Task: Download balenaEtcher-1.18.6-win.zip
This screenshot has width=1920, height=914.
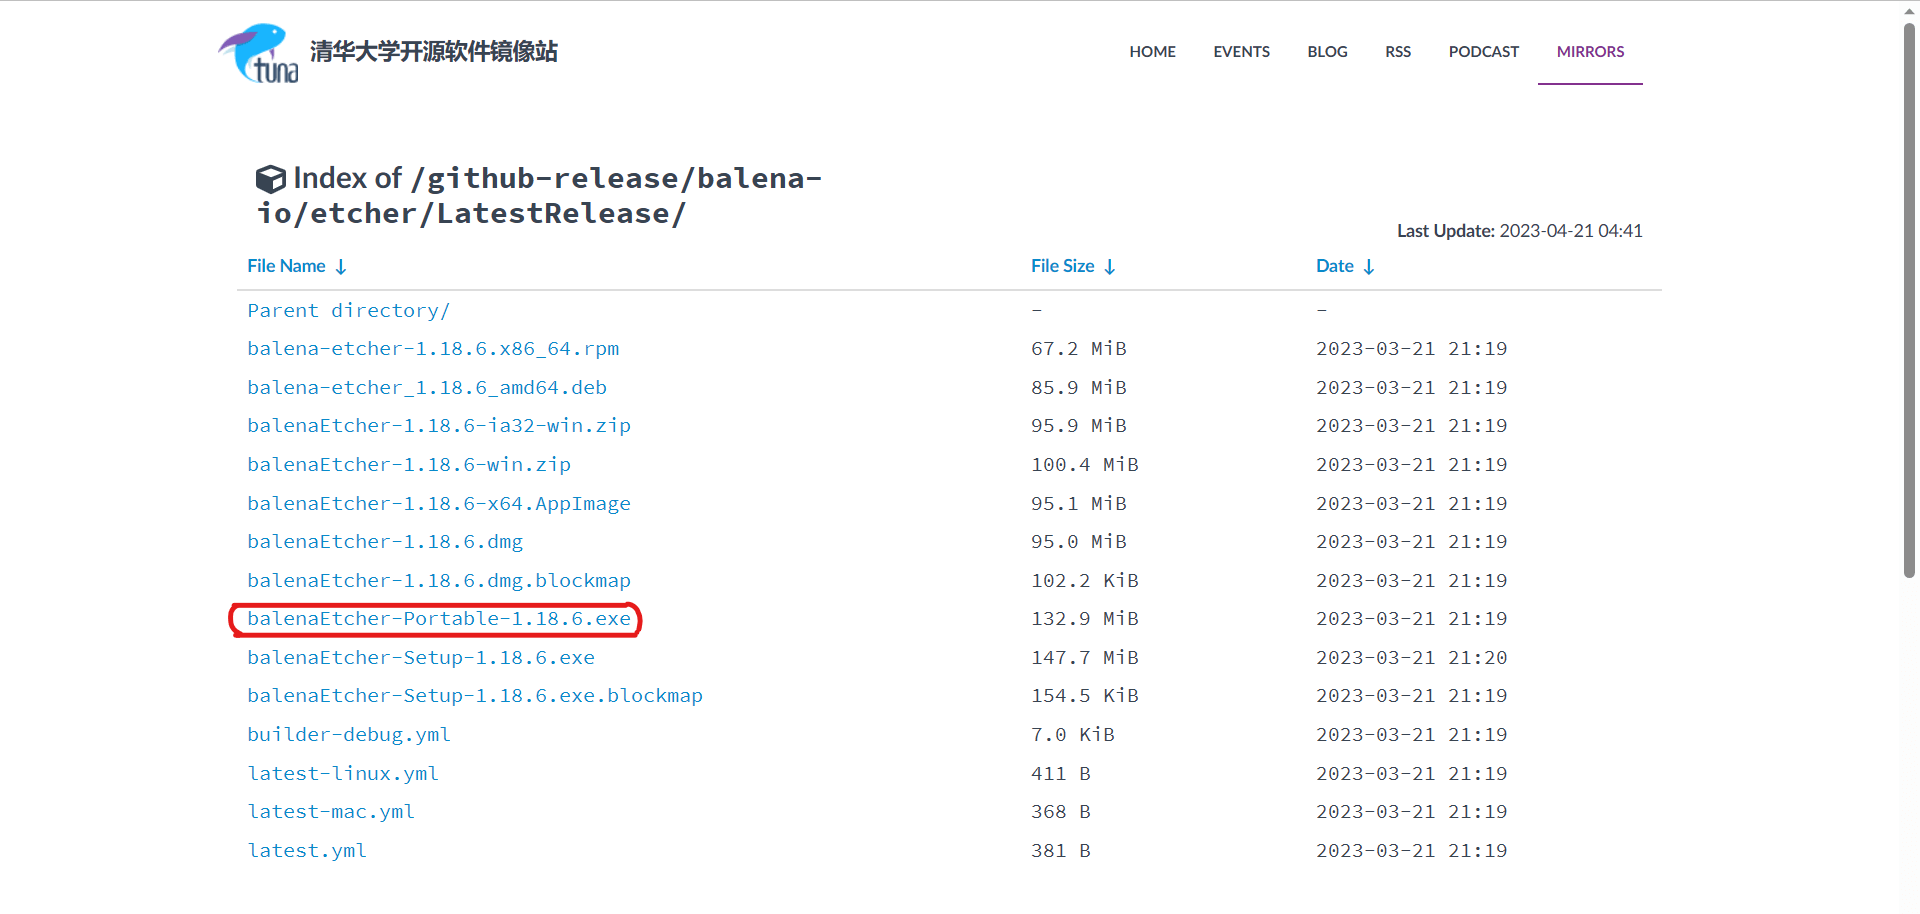Action: (x=409, y=465)
